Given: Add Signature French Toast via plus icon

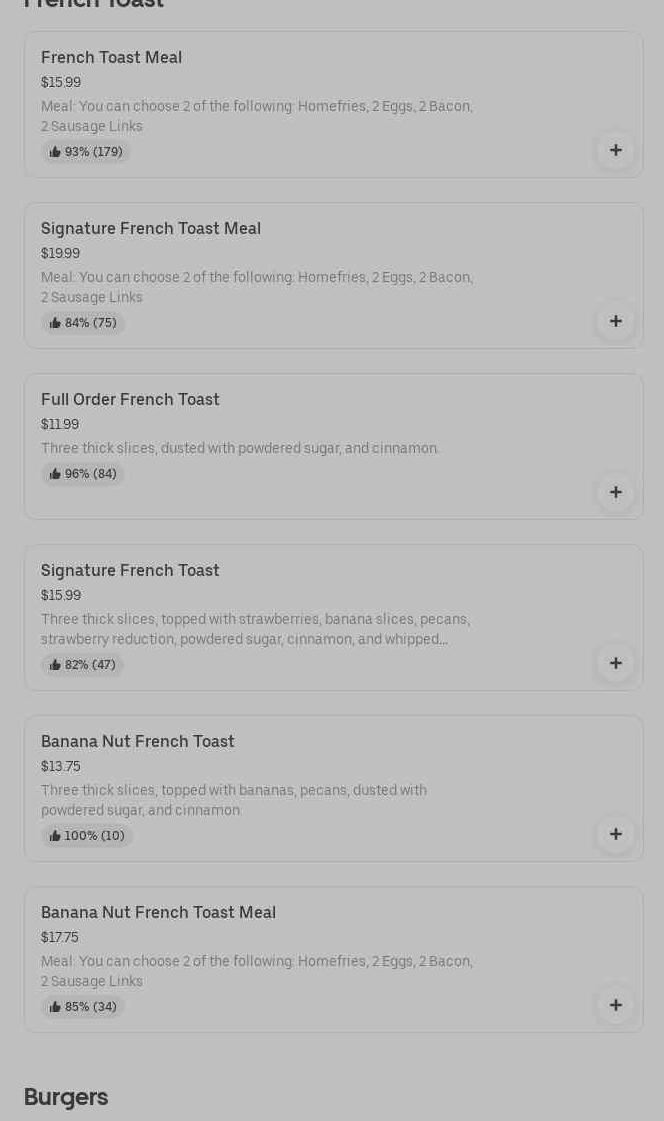Looking at the screenshot, I should [x=615, y=663].
